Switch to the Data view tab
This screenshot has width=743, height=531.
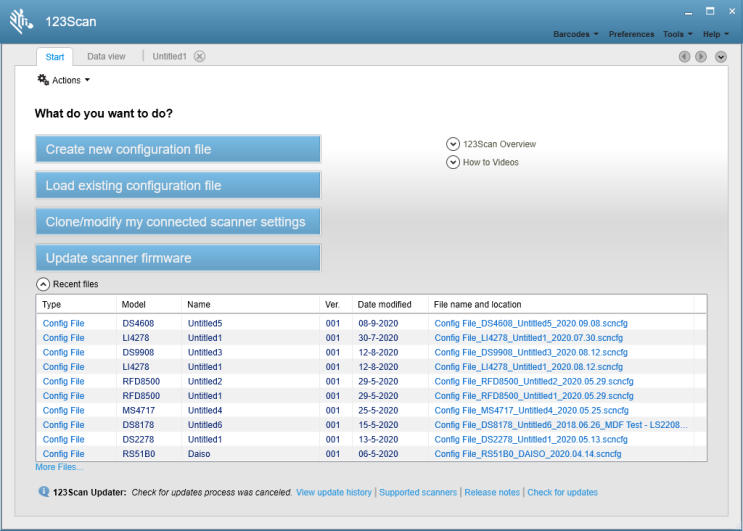pyautogui.click(x=106, y=57)
